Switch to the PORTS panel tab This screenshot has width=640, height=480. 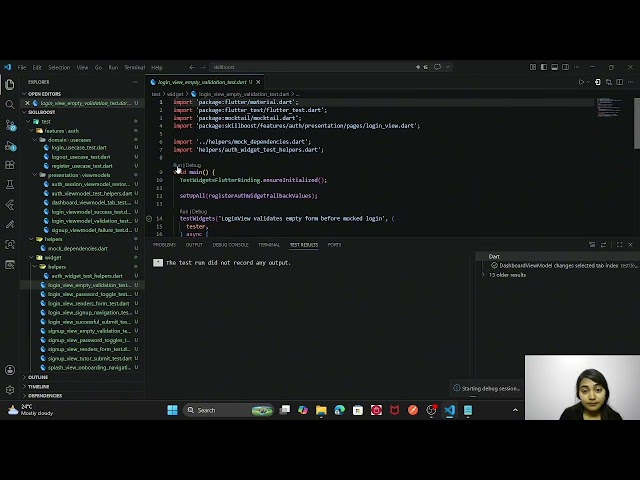point(334,244)
